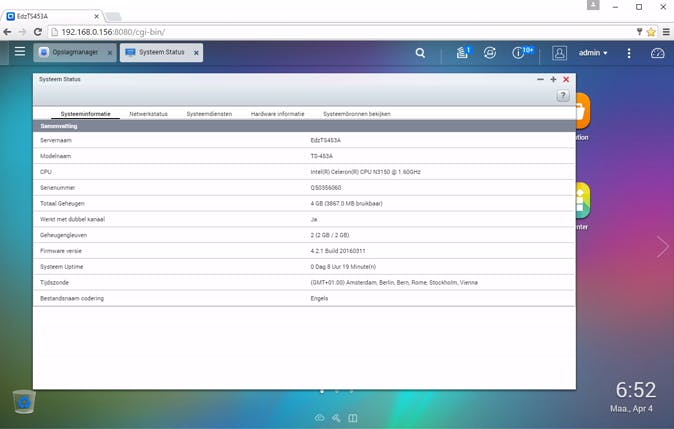
Task: Click the desktop clock showing 6:52
Action: pyautogui.click(x=636, y=390)
